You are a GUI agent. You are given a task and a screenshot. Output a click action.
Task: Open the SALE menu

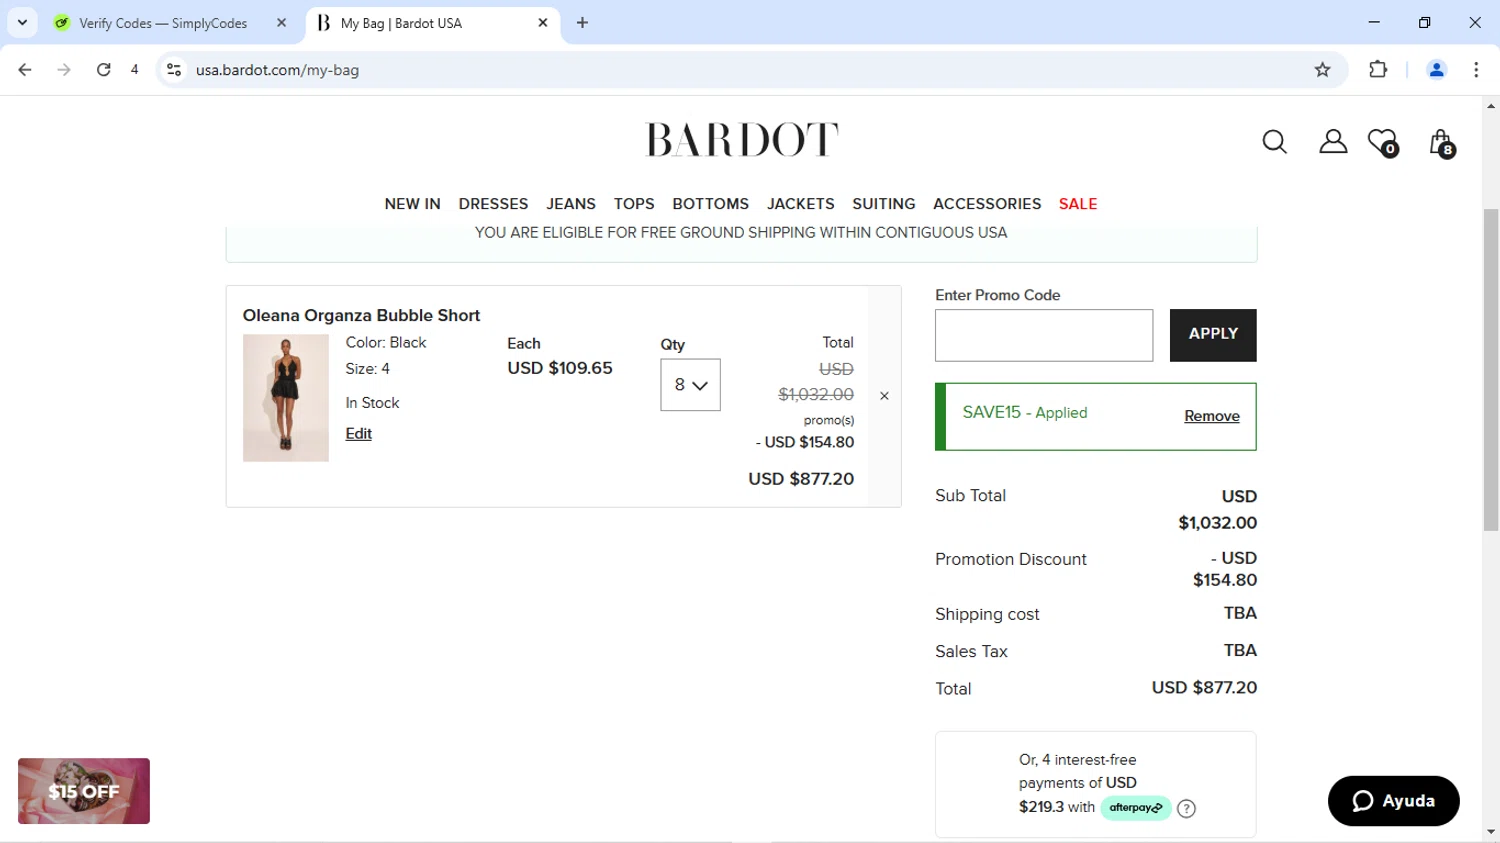tap(1078, 204)
